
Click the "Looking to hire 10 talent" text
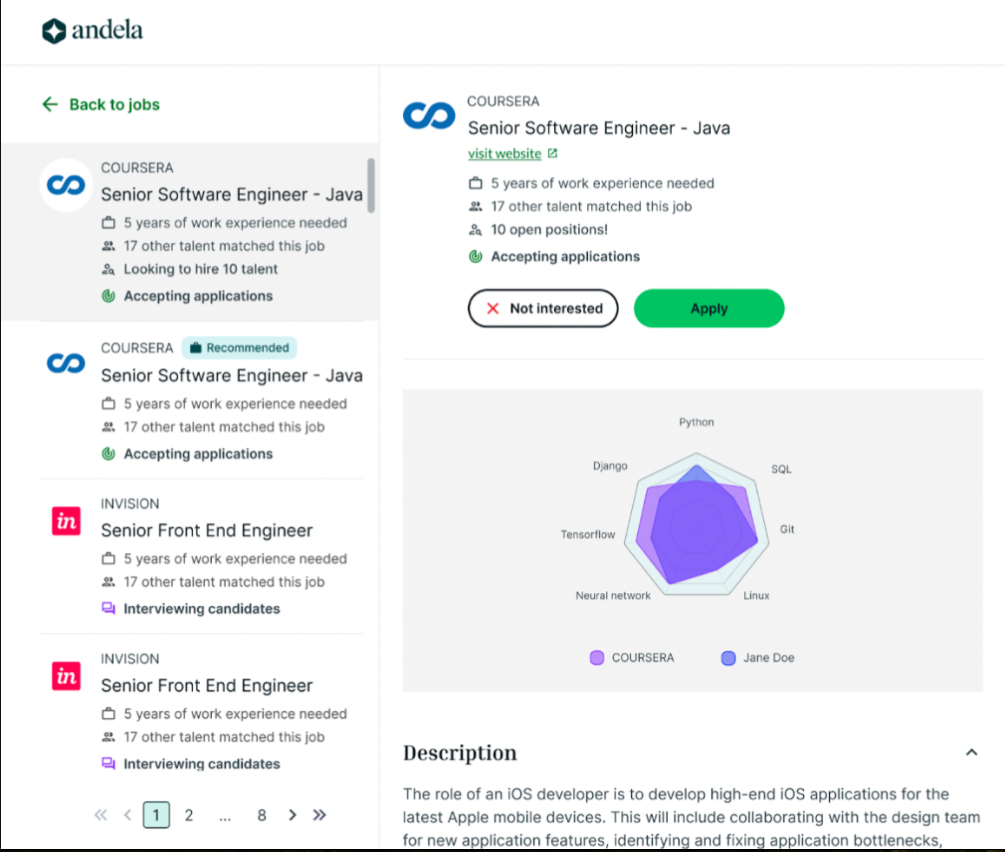(x=201, y=269)
